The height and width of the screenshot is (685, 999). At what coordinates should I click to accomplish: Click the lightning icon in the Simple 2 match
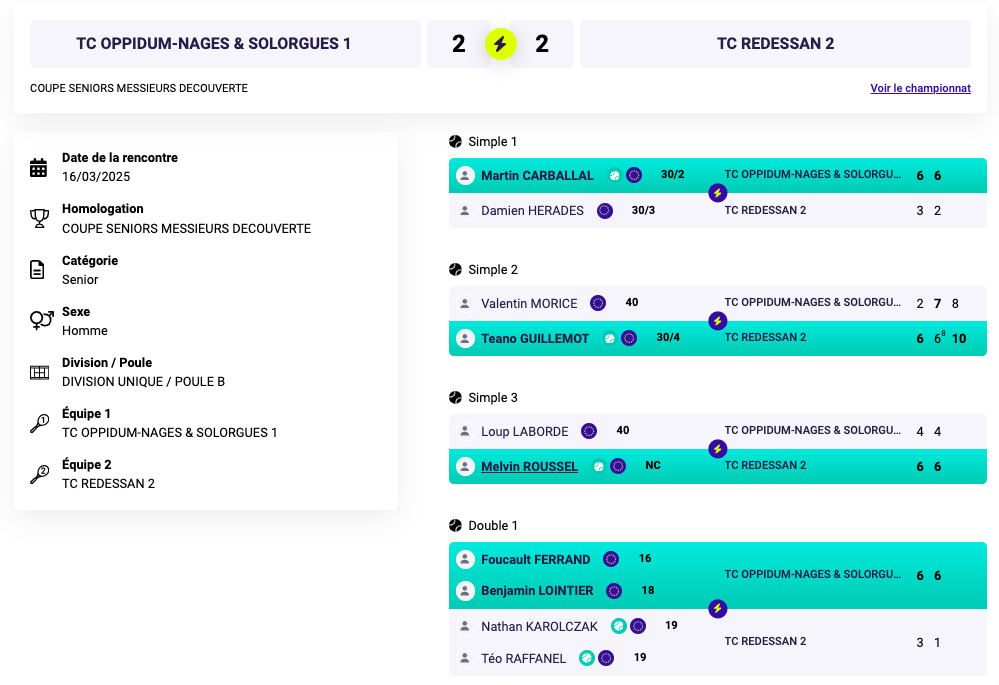717,321
